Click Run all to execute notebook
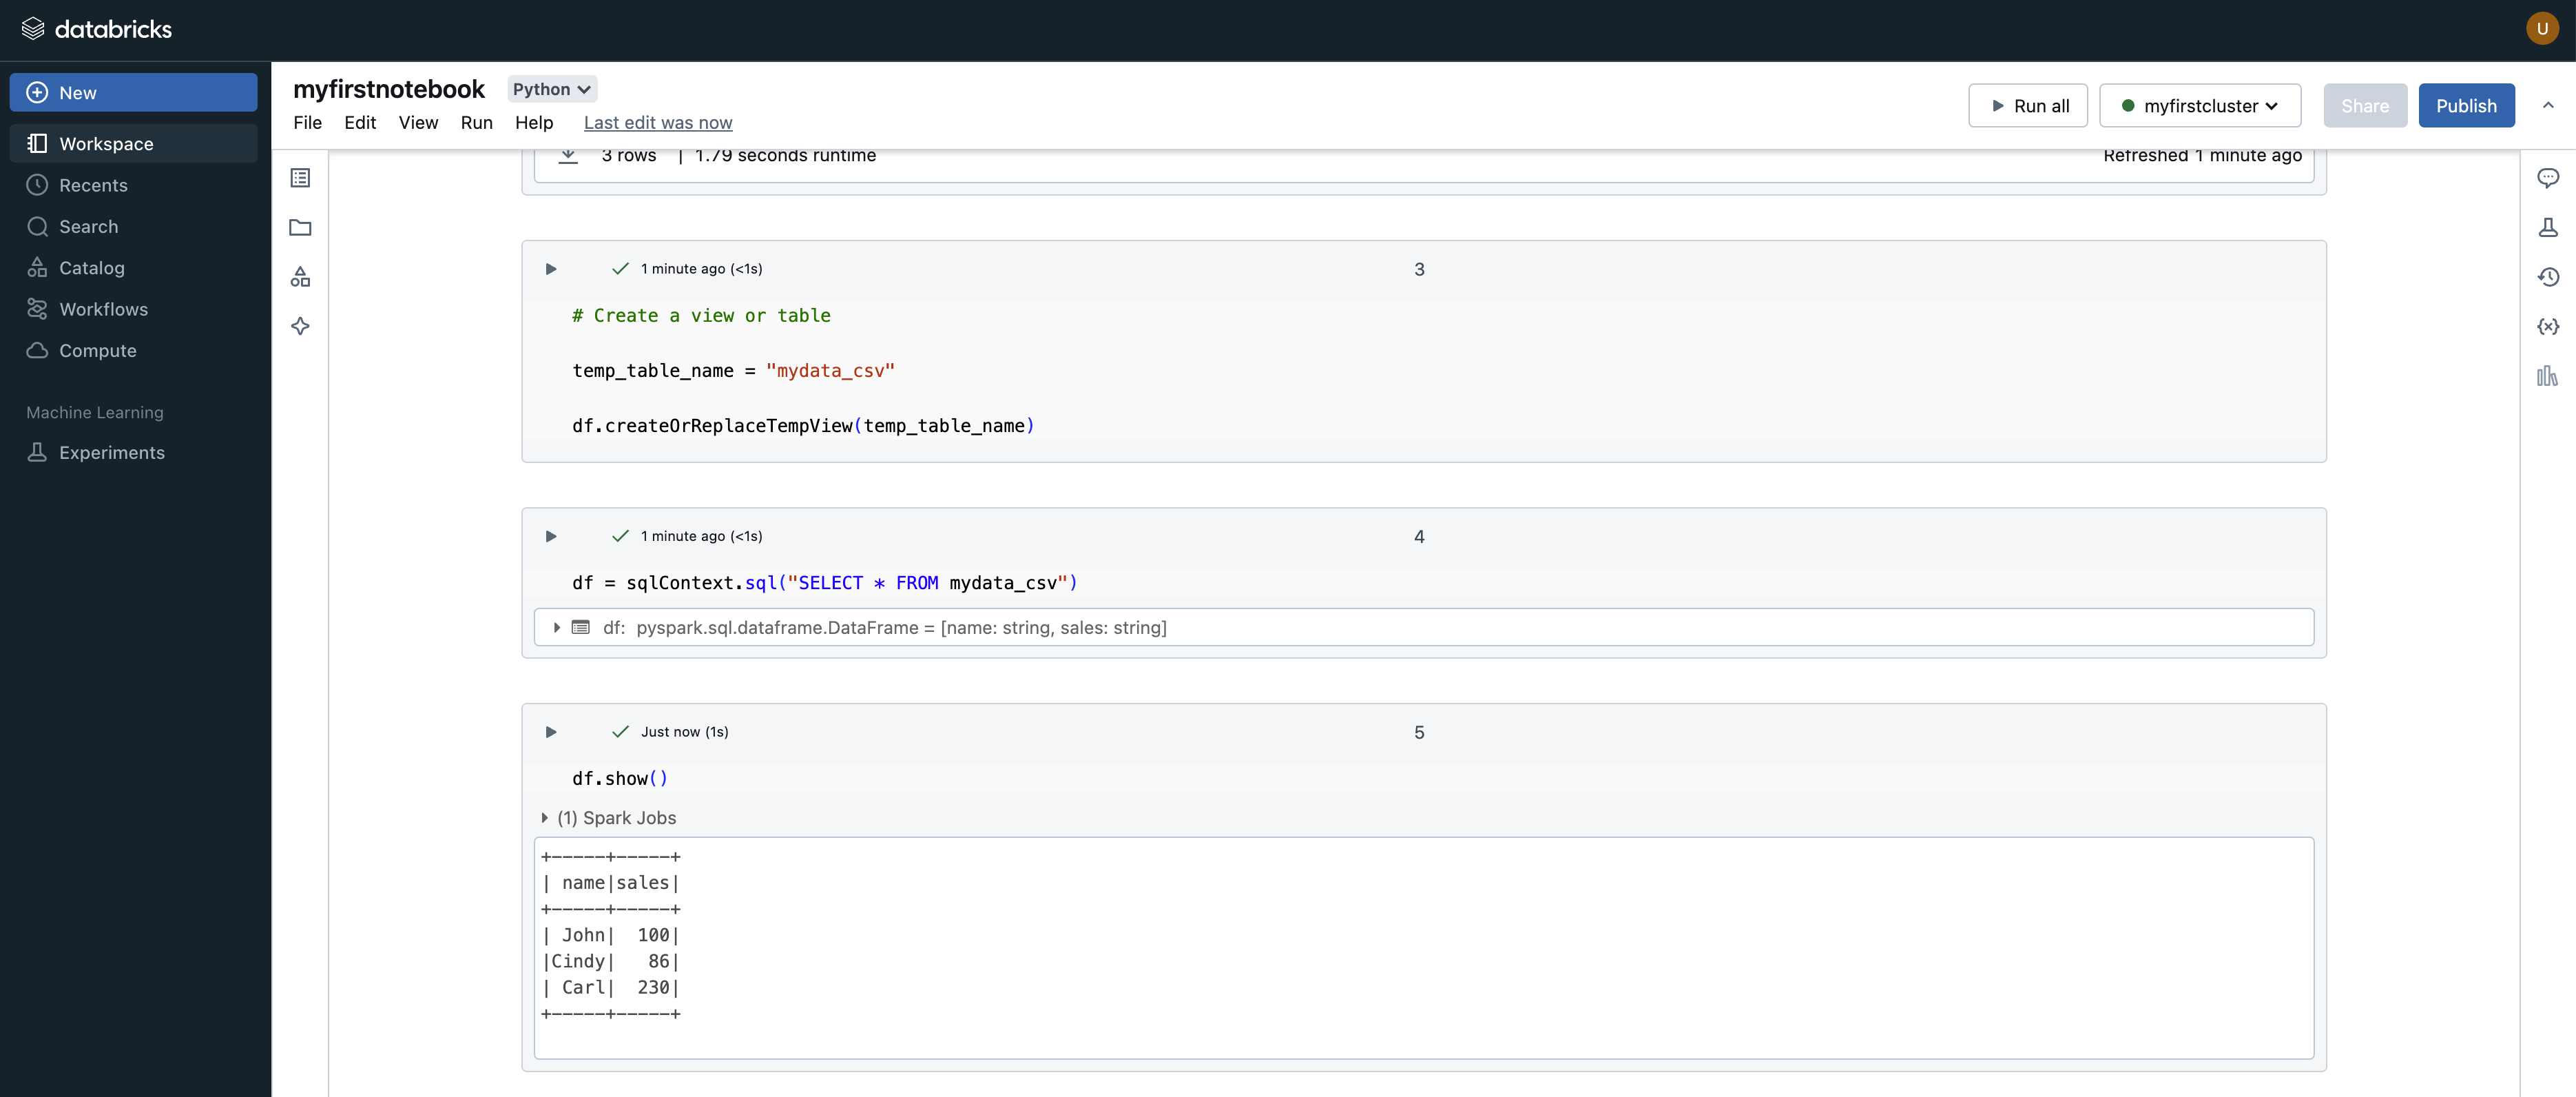The image size is (2576, 1097). (x=2028, y=105)
